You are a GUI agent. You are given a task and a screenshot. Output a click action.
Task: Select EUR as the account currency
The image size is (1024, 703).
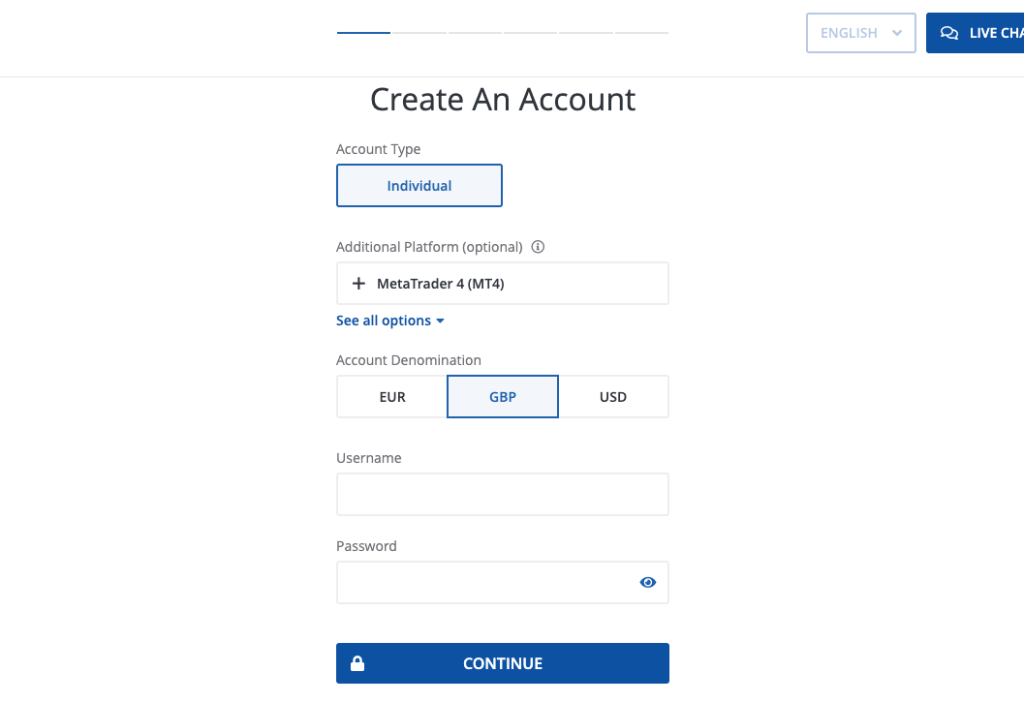[x=391, y=396]
